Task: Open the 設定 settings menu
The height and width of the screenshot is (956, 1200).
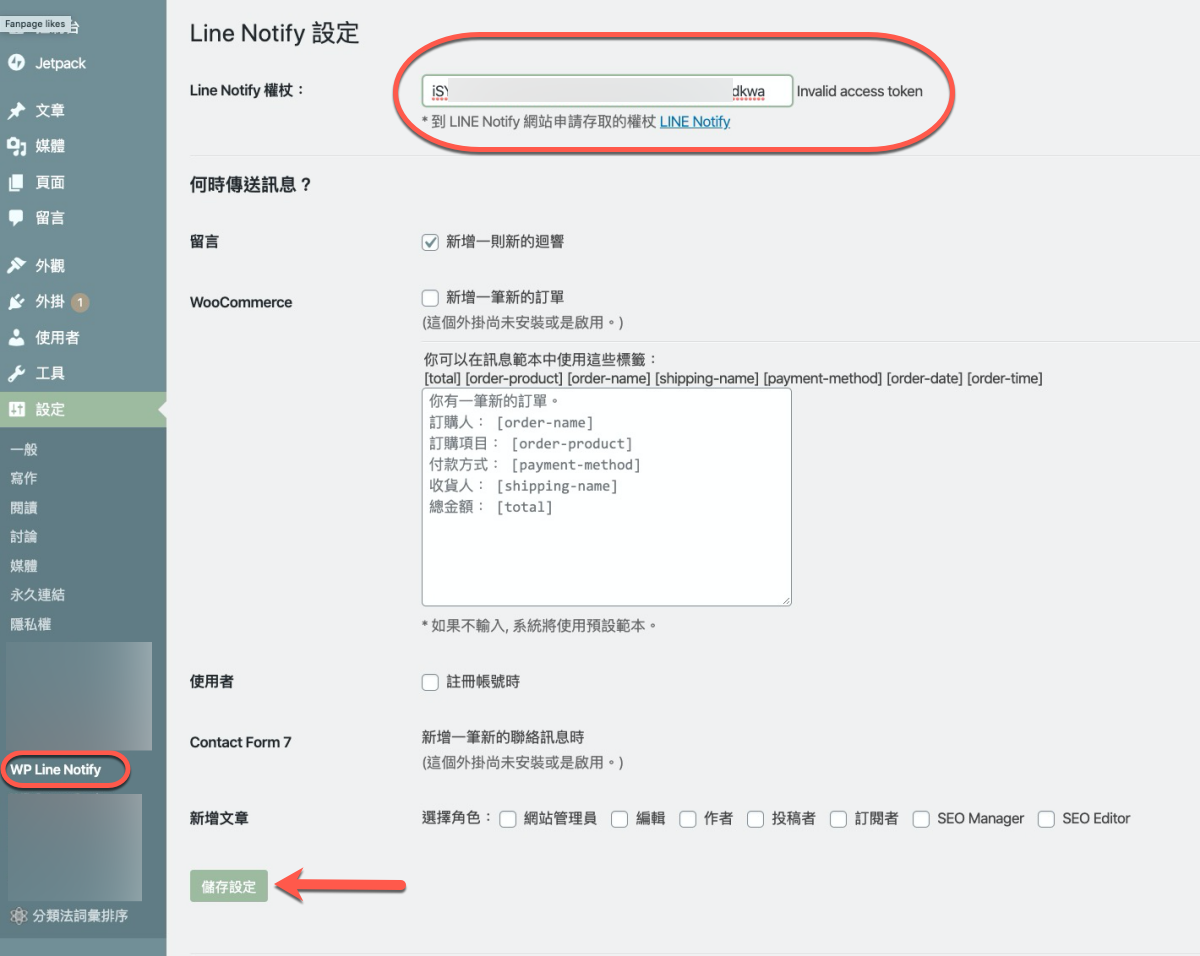Action: [x=83, y=409]
